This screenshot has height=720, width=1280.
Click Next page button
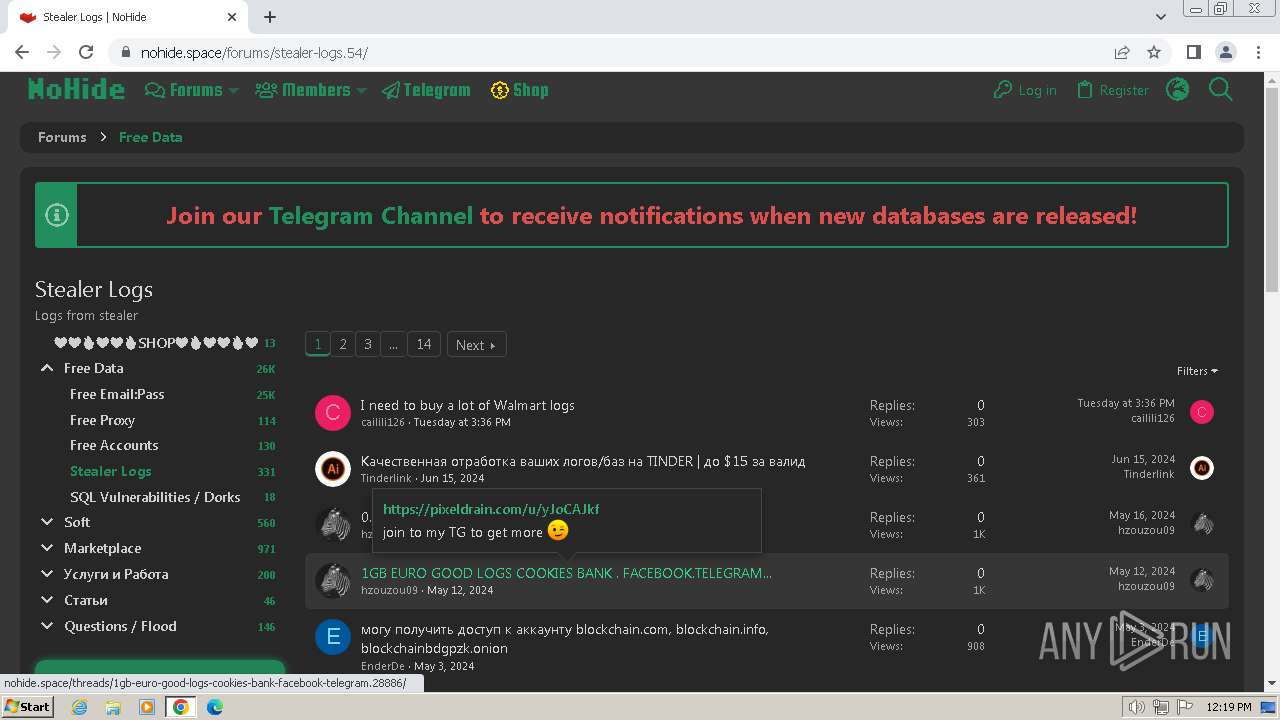coord(476,345)
